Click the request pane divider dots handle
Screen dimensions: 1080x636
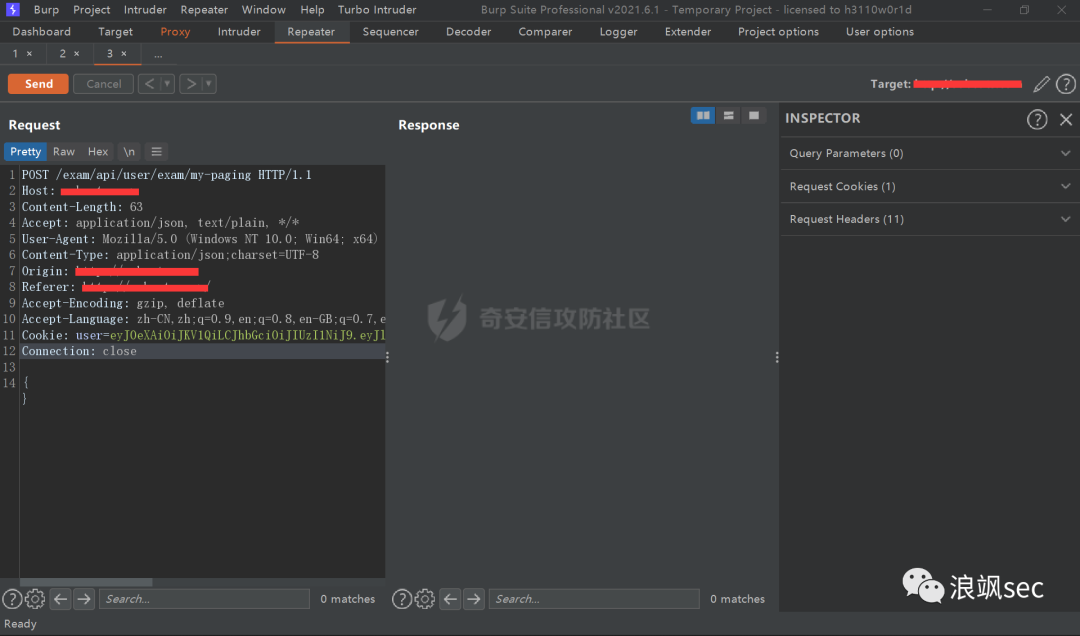click(387, 357)
